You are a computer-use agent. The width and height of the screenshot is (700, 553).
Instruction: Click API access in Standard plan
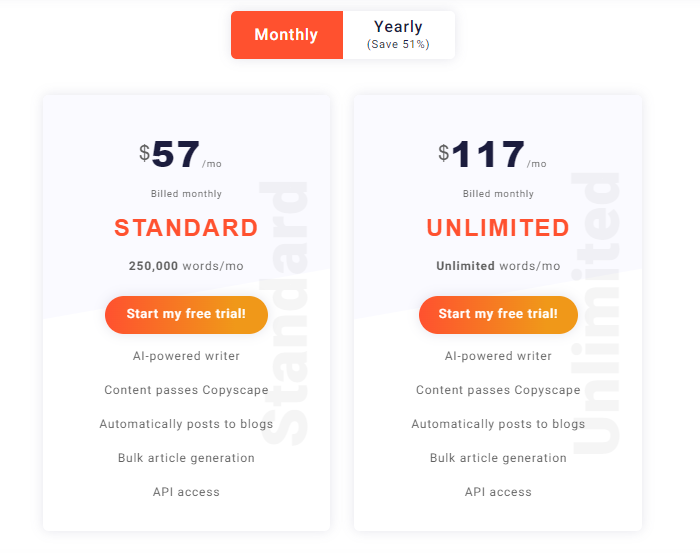[186, 492]
